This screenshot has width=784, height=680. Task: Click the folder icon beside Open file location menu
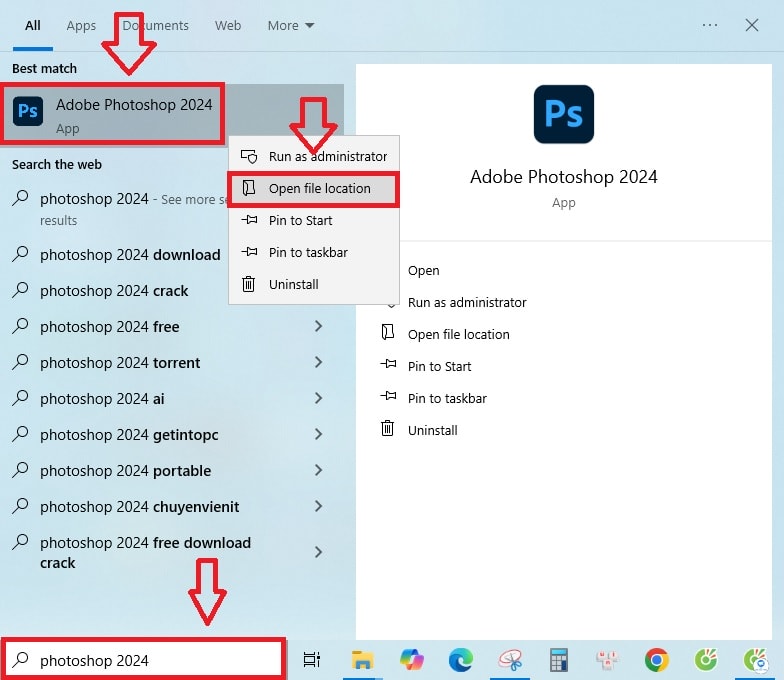[249, 188]
